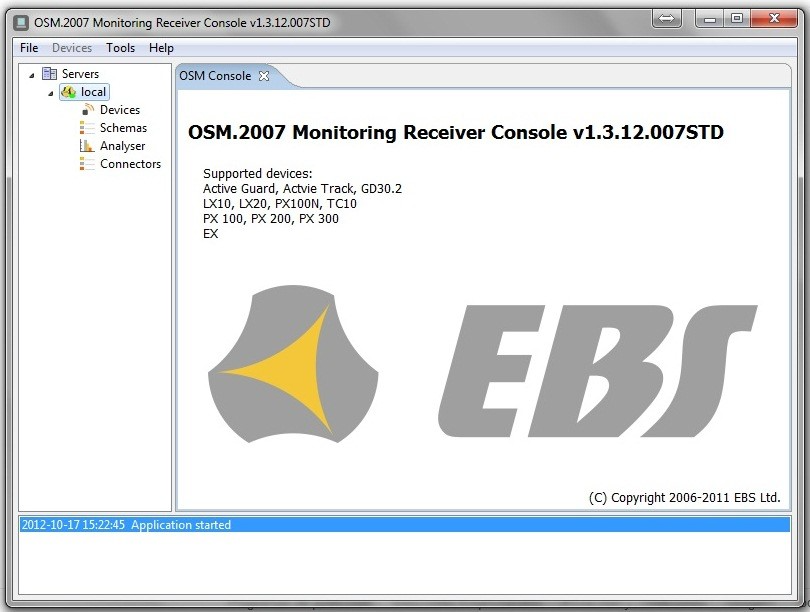Click the Servers icon in tree
This screenshot has height=612, width=810.
click(49, 73)
